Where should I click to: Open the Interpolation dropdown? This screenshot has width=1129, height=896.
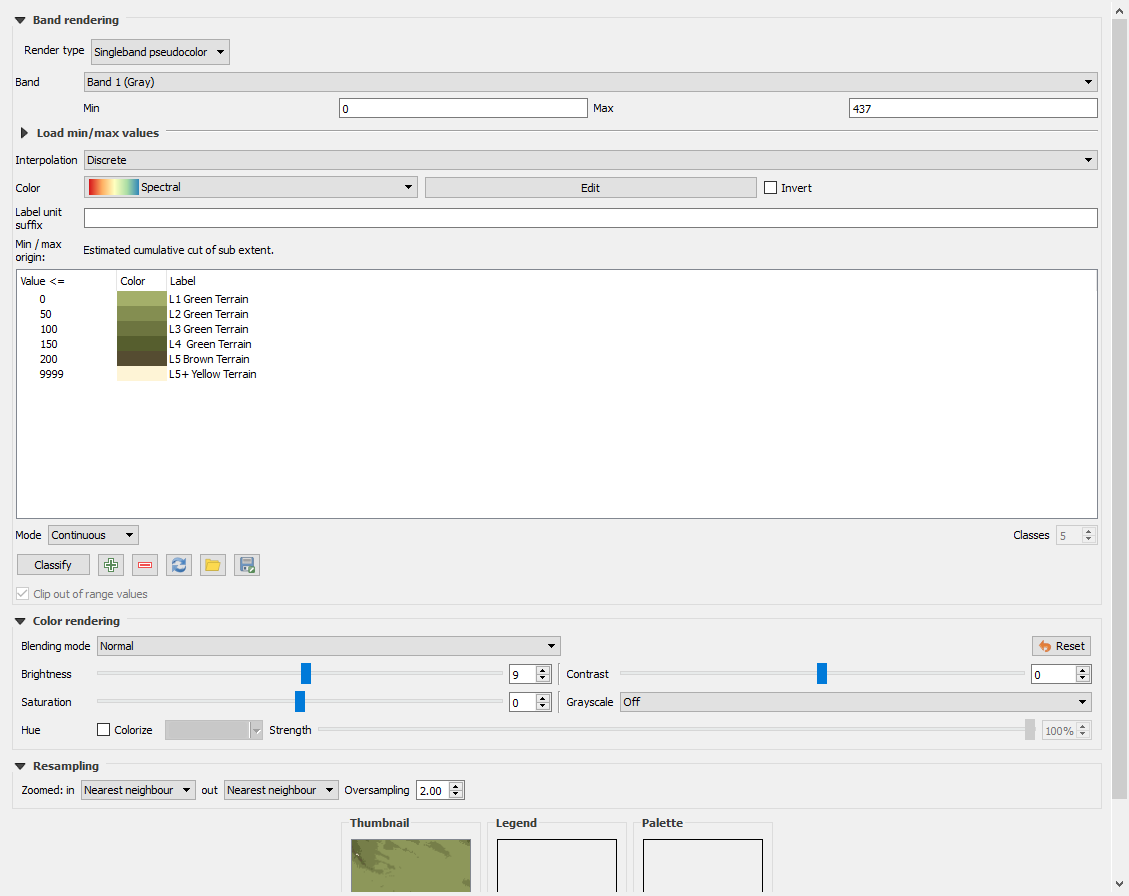(589, 160)
